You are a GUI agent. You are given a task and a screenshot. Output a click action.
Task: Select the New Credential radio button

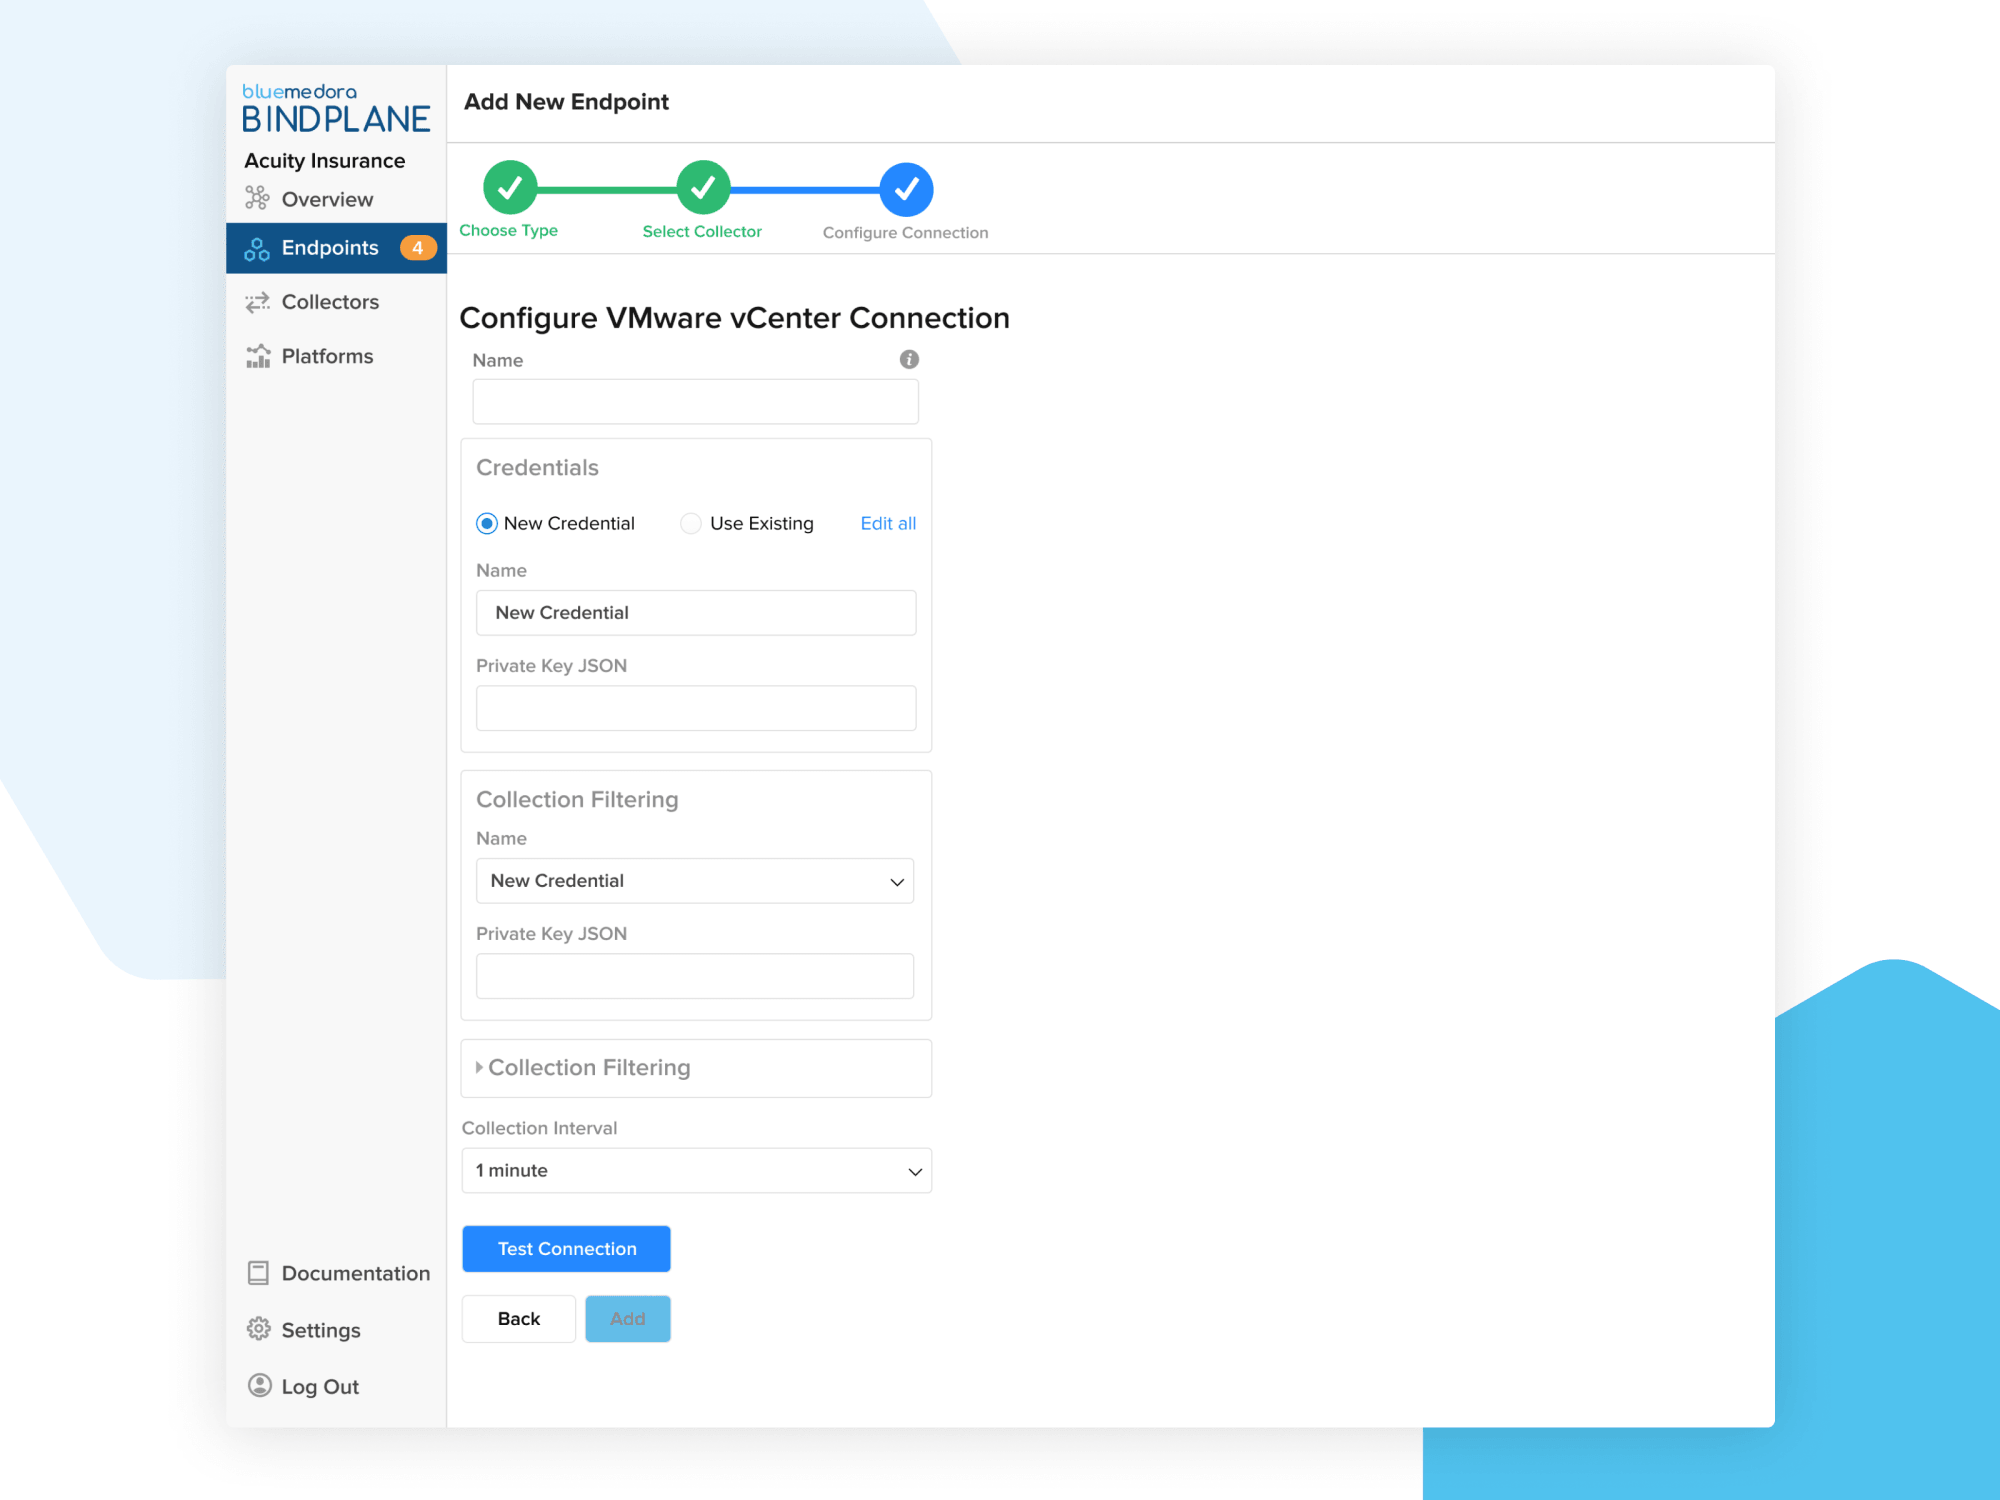[x=487, y=523]
